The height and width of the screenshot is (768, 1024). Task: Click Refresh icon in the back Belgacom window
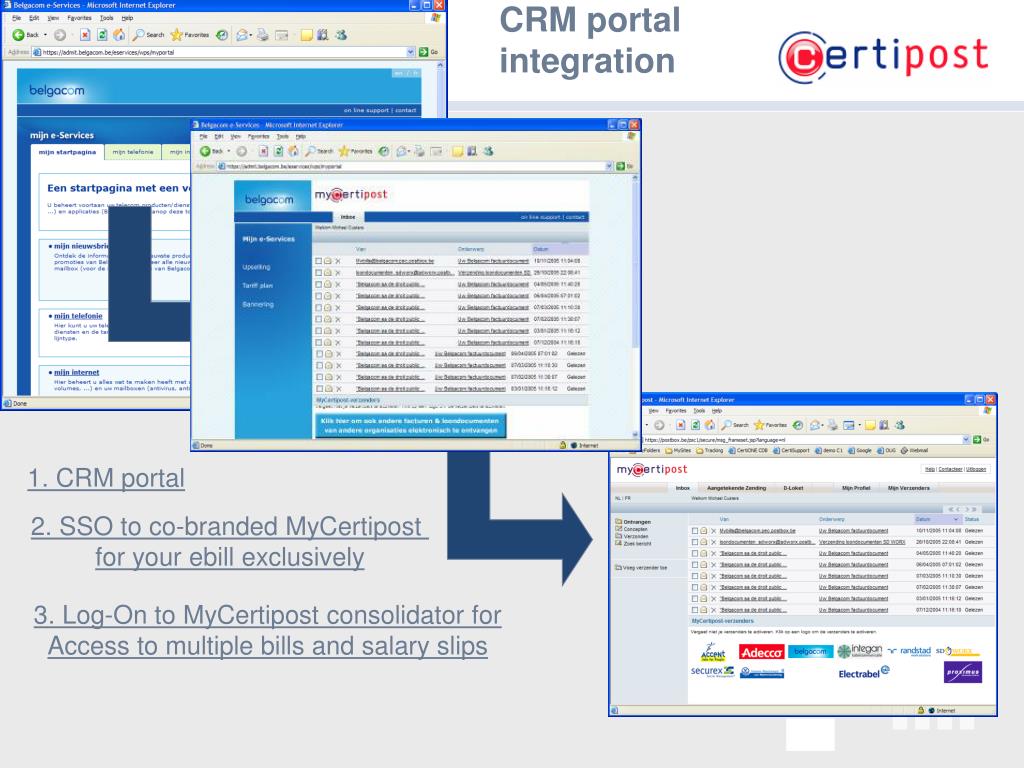[x=103, y=35]
